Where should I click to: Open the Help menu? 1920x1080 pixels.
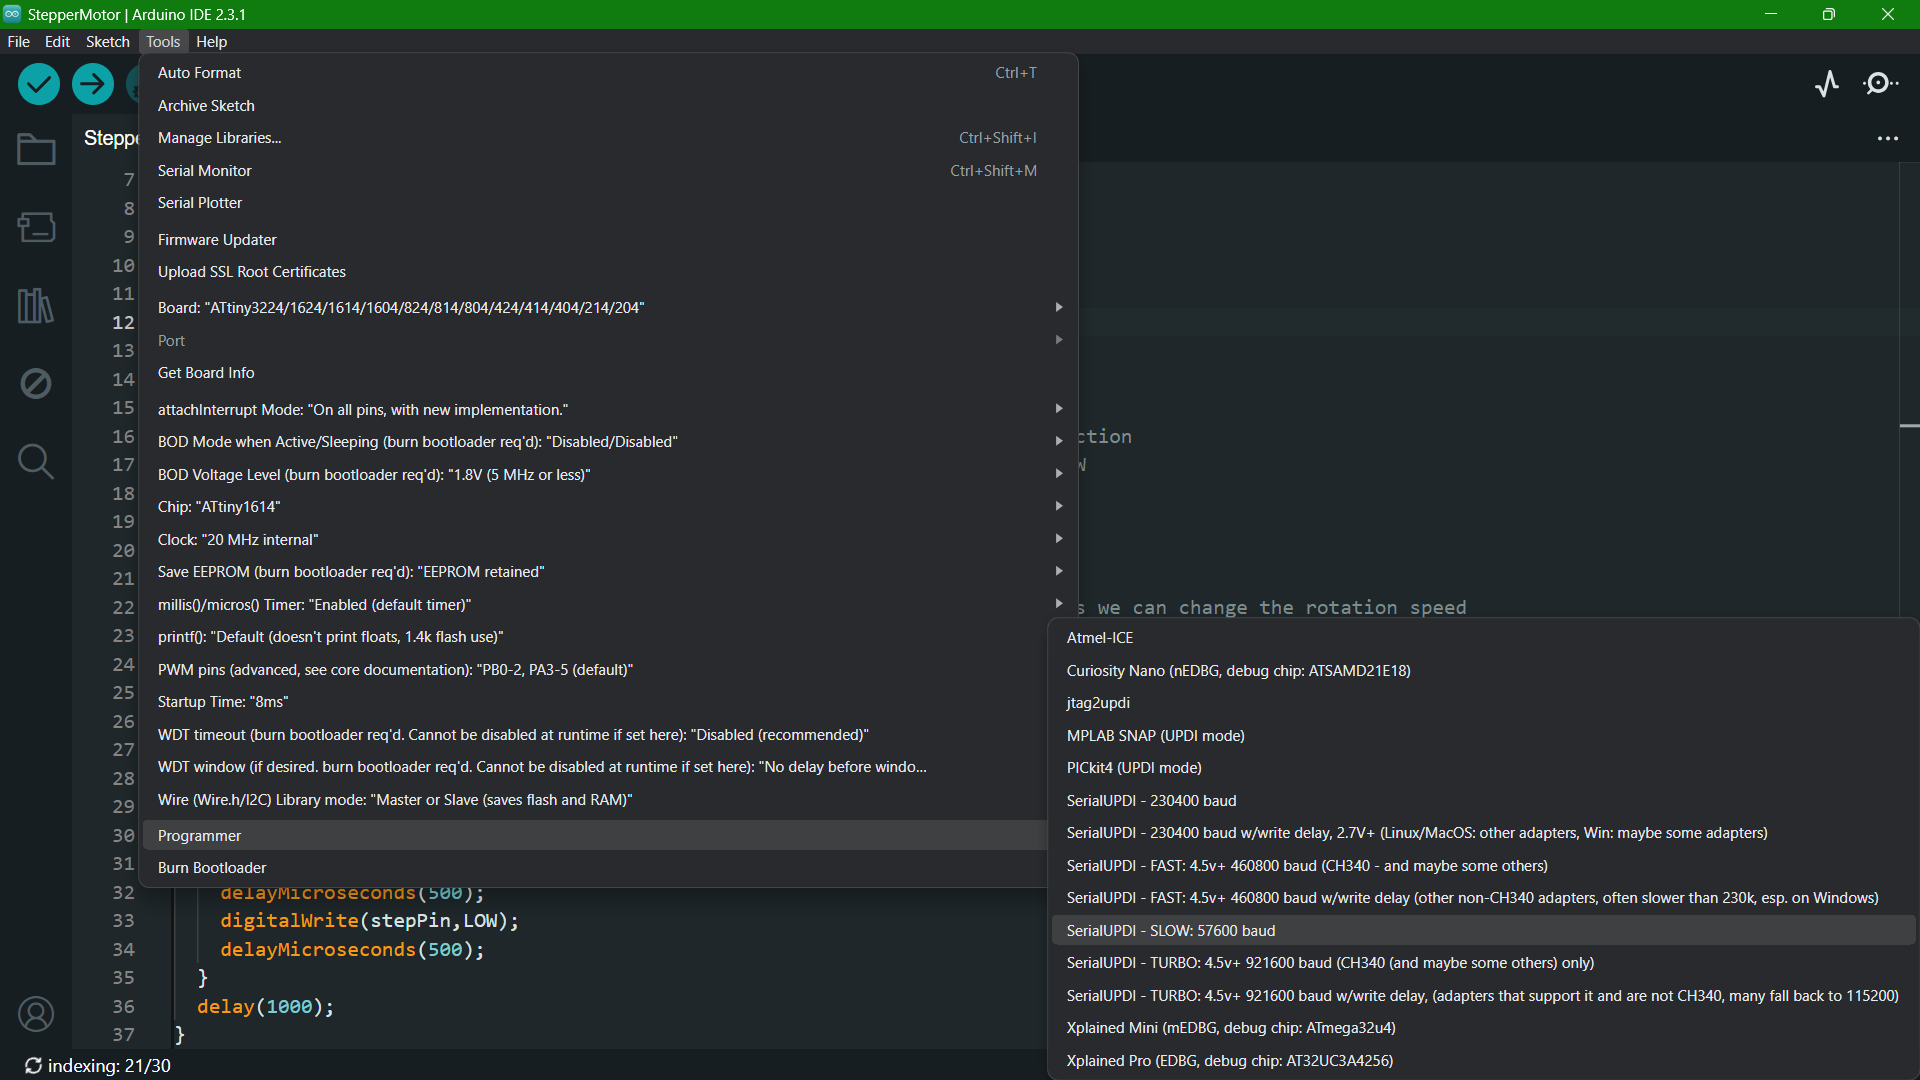tap(212, 42)
